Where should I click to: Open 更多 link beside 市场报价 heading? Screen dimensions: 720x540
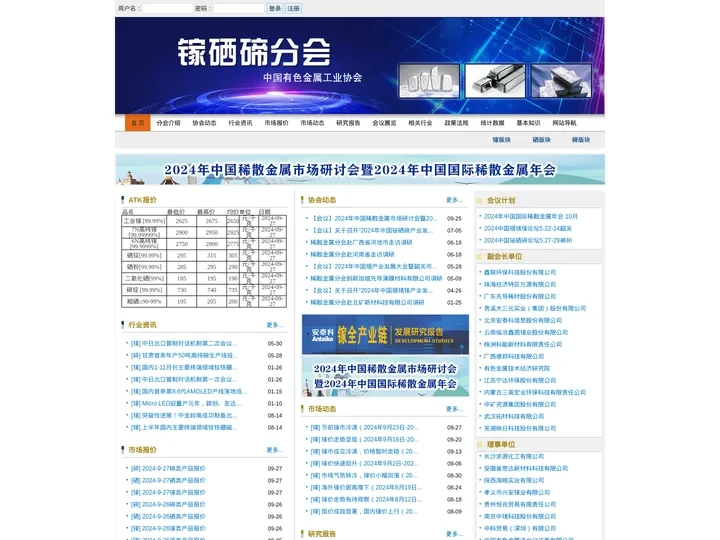coord(275,450)
